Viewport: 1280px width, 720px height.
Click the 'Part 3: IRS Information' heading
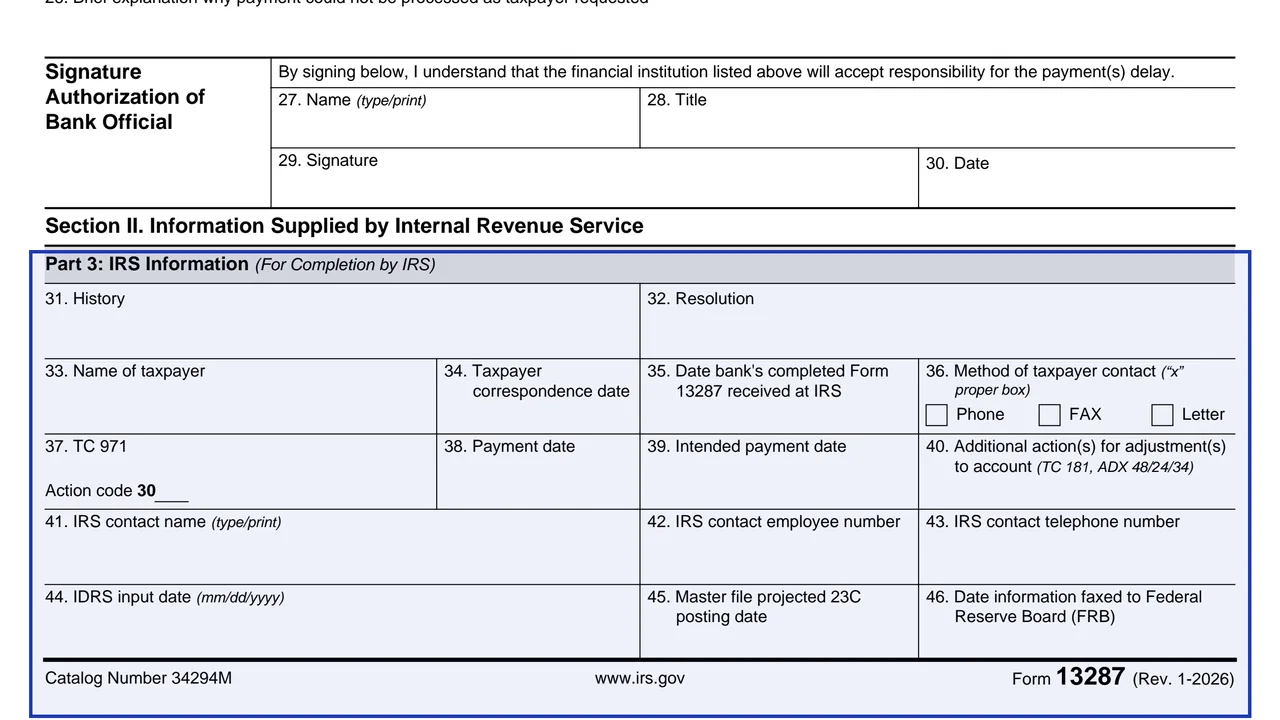click(x=147, y=264)
